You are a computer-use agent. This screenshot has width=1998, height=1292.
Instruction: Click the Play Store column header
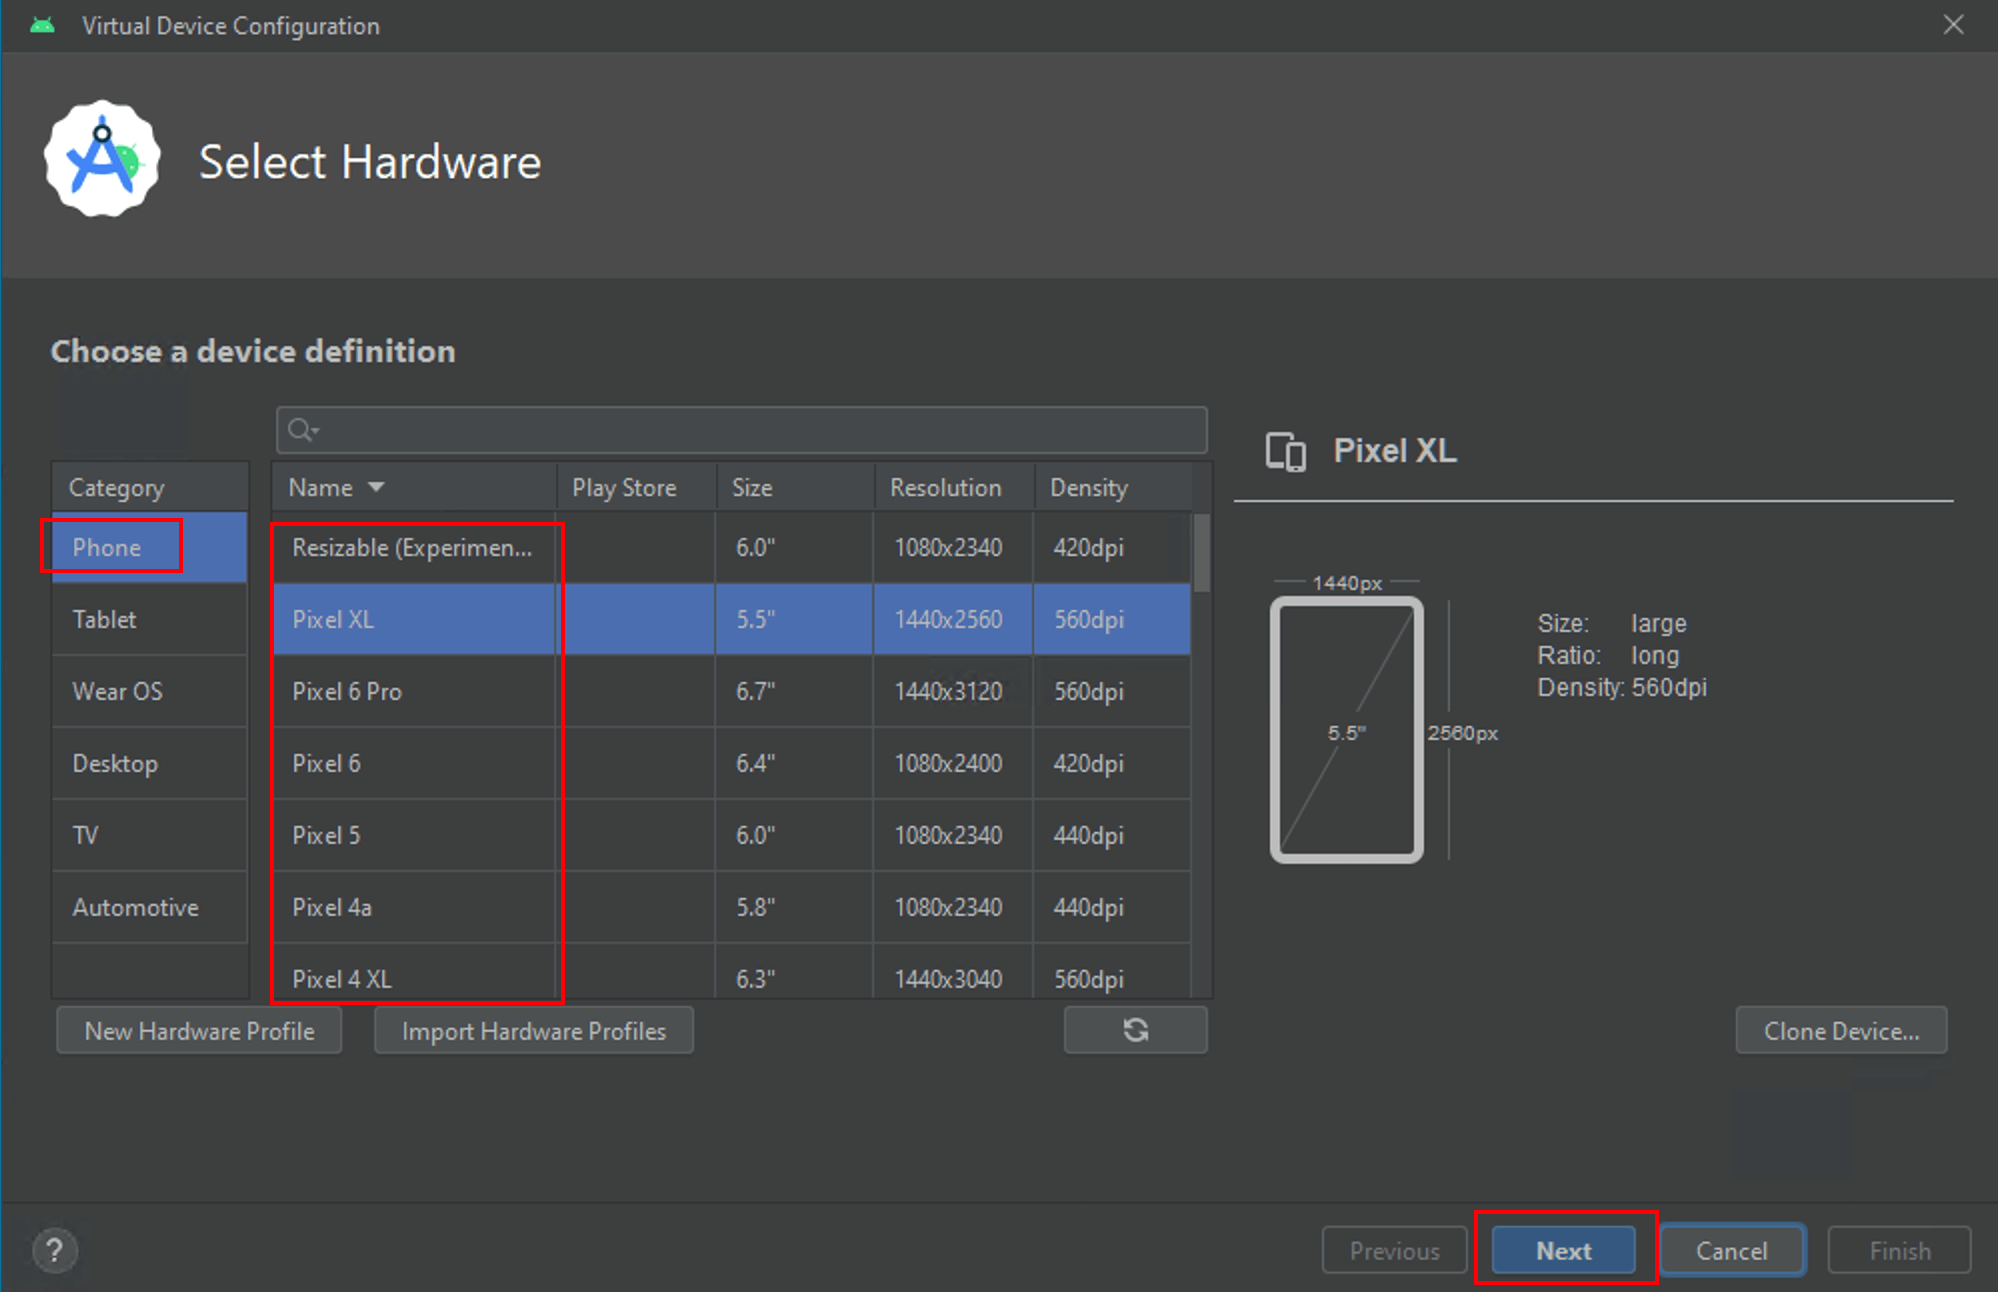click(x=636, y=487)
